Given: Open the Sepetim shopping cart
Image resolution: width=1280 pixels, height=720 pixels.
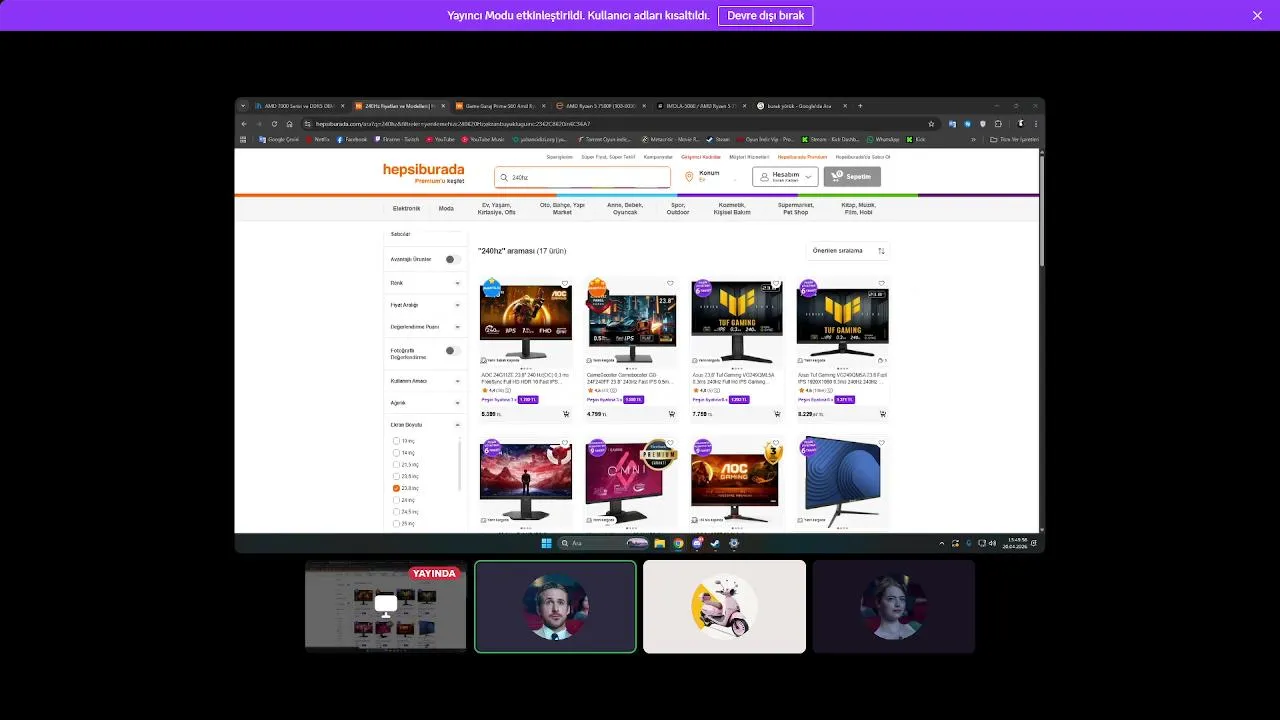Looking at the screenshot, I should coord(852,177).
